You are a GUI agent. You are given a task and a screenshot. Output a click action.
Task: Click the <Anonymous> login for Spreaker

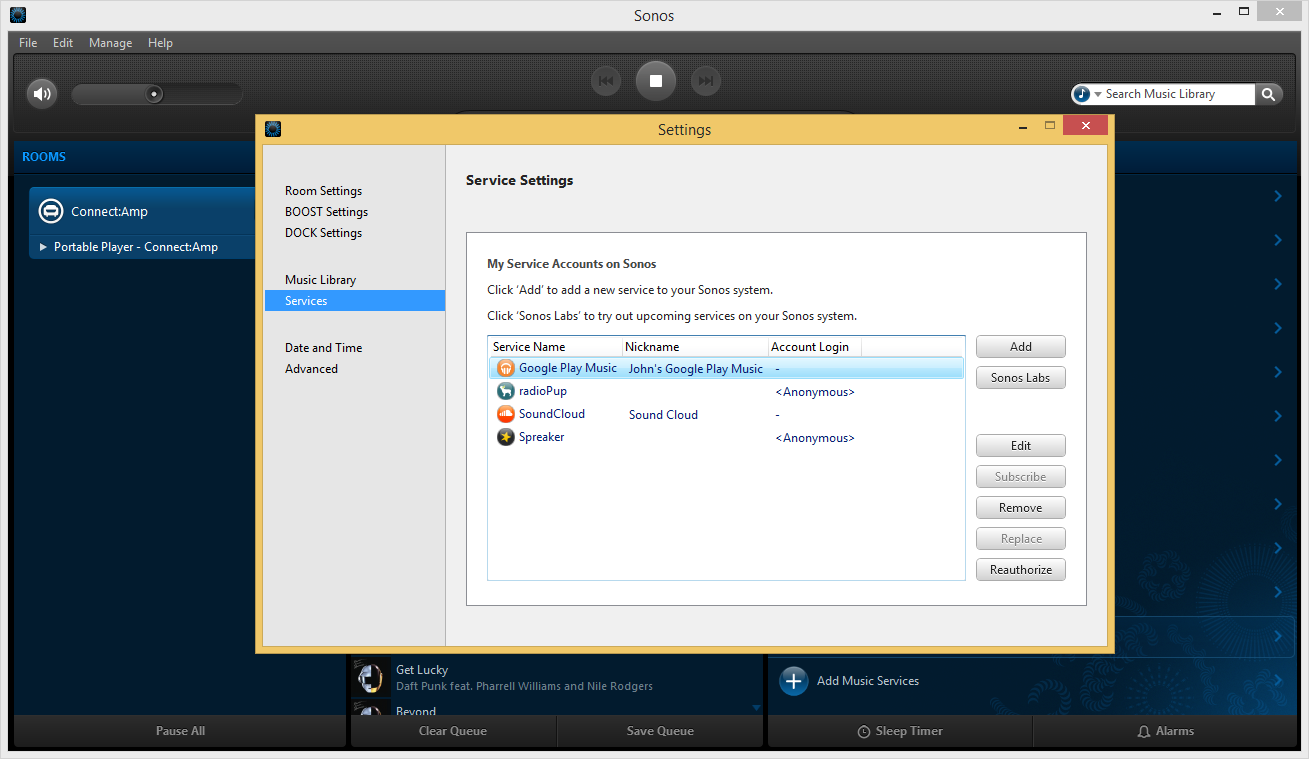coord(815,438)
